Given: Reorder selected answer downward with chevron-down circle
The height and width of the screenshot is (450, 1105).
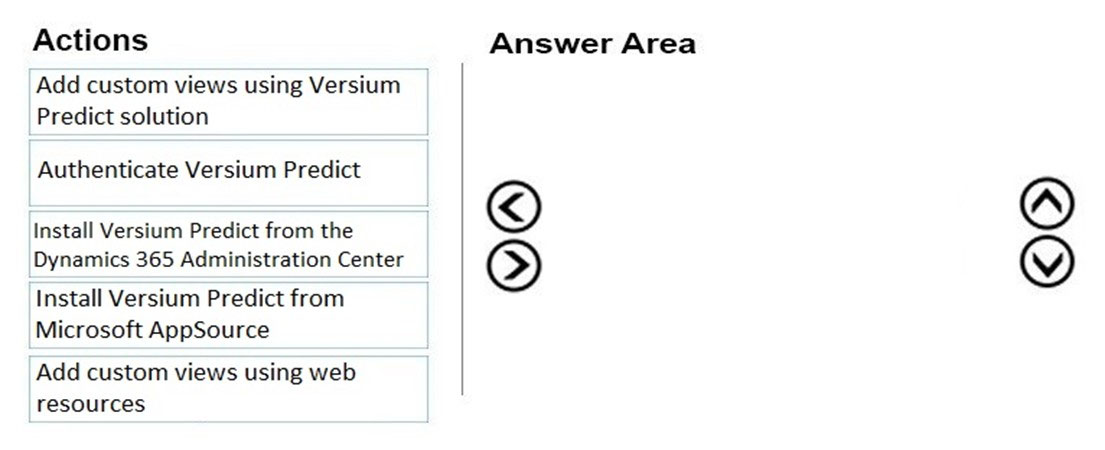Looking at the screenshot, I should click(x=1047, y=262).
